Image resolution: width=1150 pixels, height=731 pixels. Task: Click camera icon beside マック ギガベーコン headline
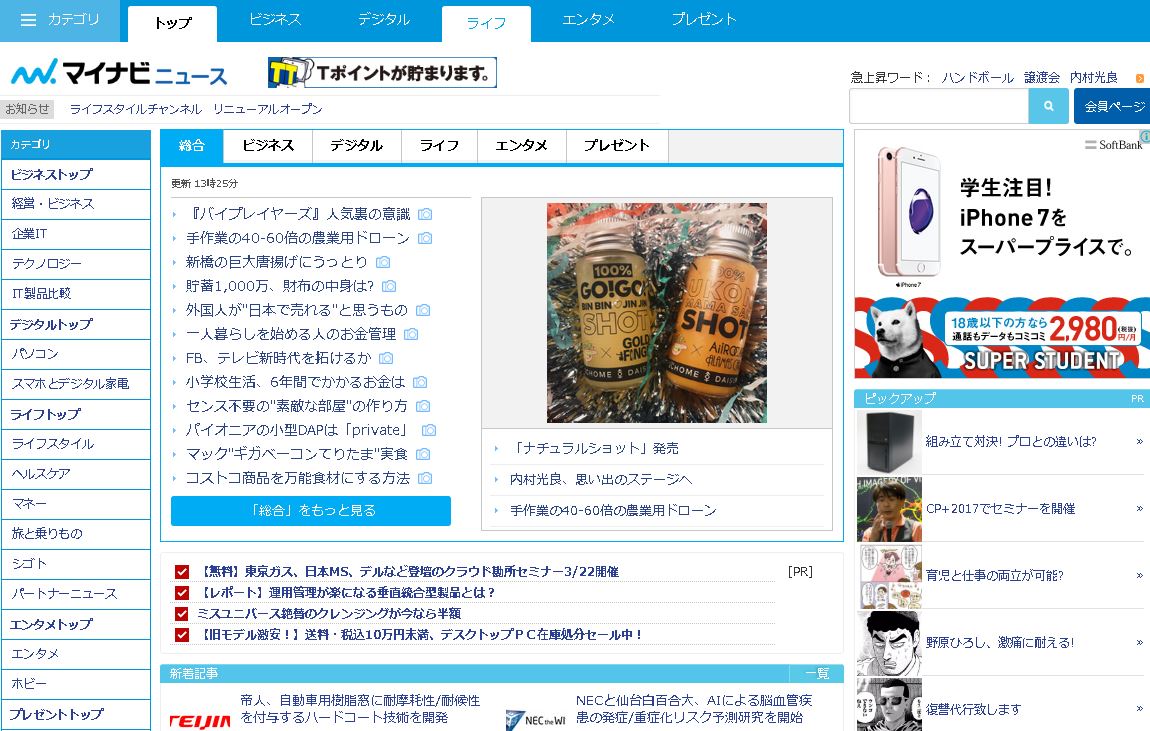tap(422, 455)
